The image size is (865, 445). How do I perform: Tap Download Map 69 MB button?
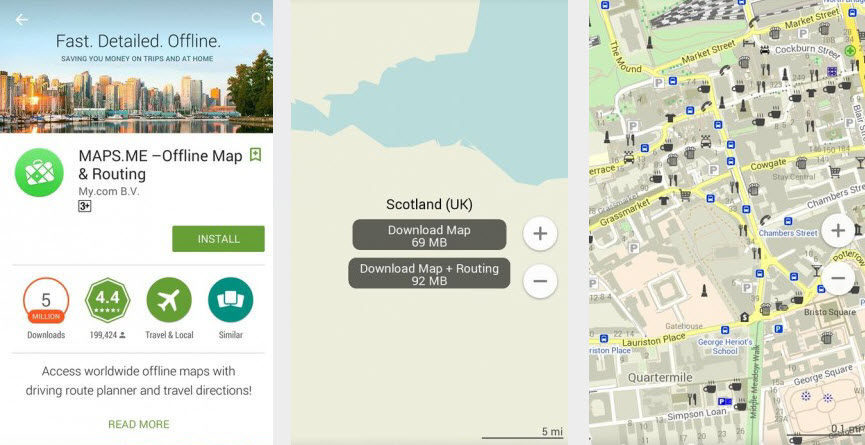pyautogui.click(x=429, y=235)
